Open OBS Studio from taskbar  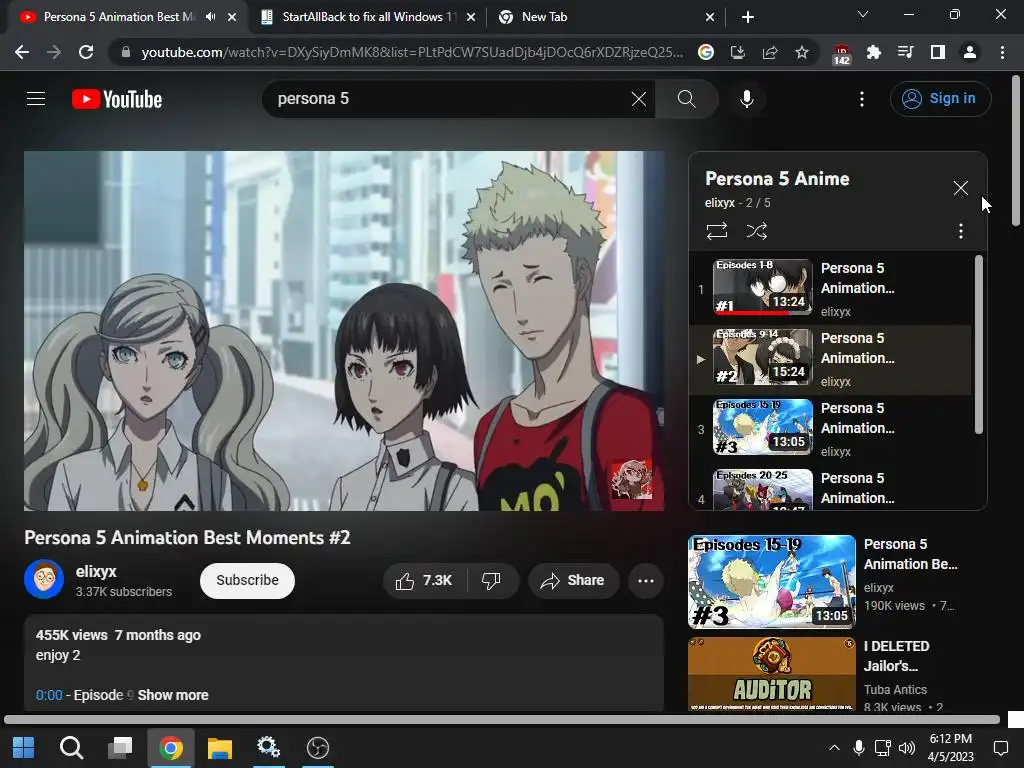click(318, 748)
